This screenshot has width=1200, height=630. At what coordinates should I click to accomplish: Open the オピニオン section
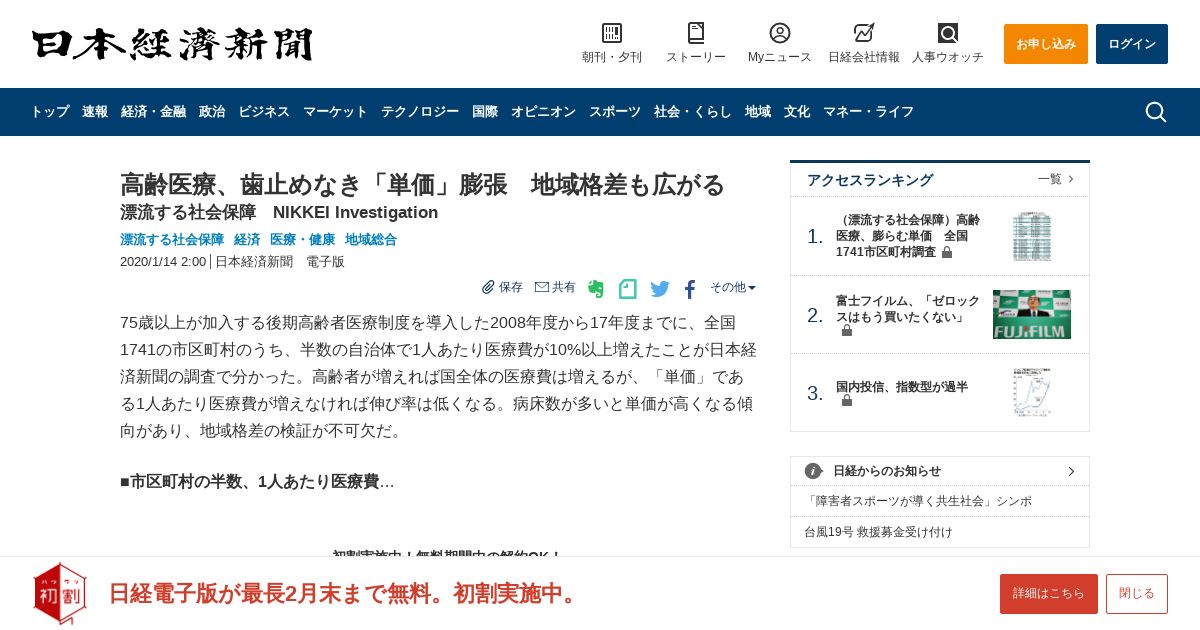pos(543,112)
